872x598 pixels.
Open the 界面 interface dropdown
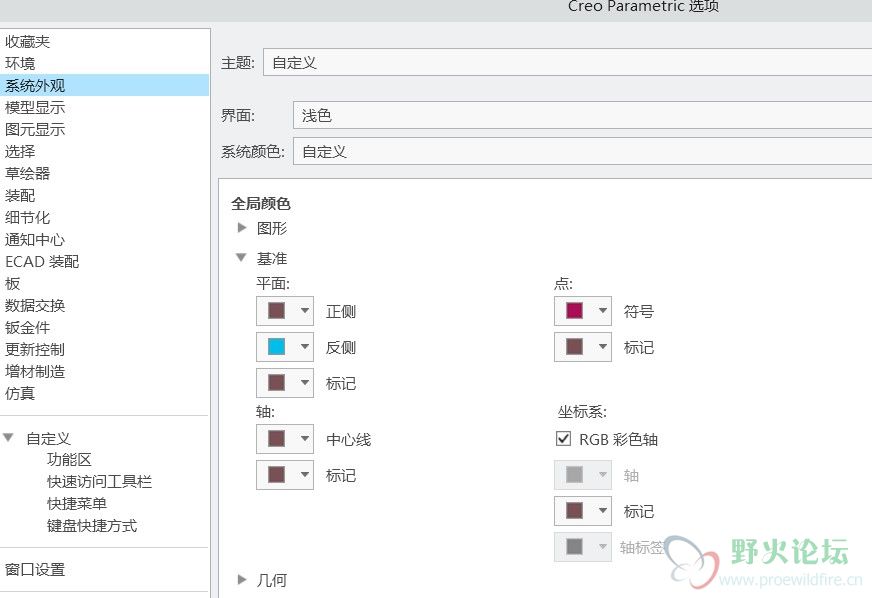coord(582,115)
